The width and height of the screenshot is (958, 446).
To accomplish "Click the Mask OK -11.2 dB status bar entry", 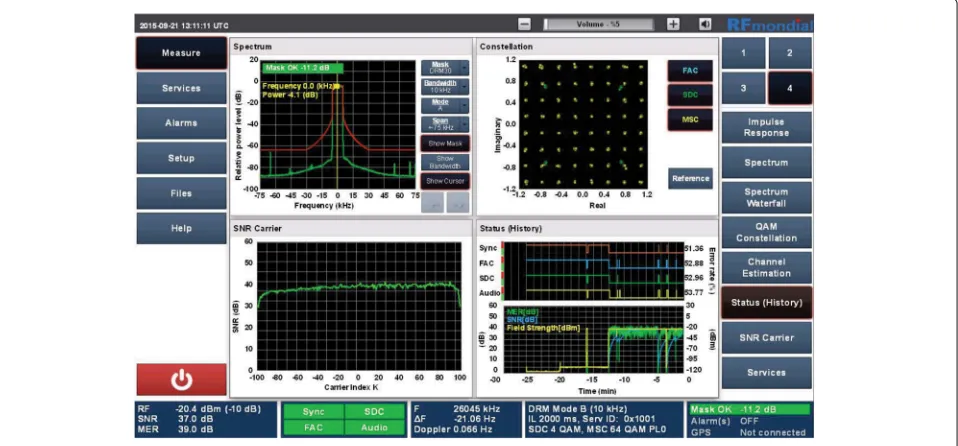I will pyautogui.click(x=749, y=409).
